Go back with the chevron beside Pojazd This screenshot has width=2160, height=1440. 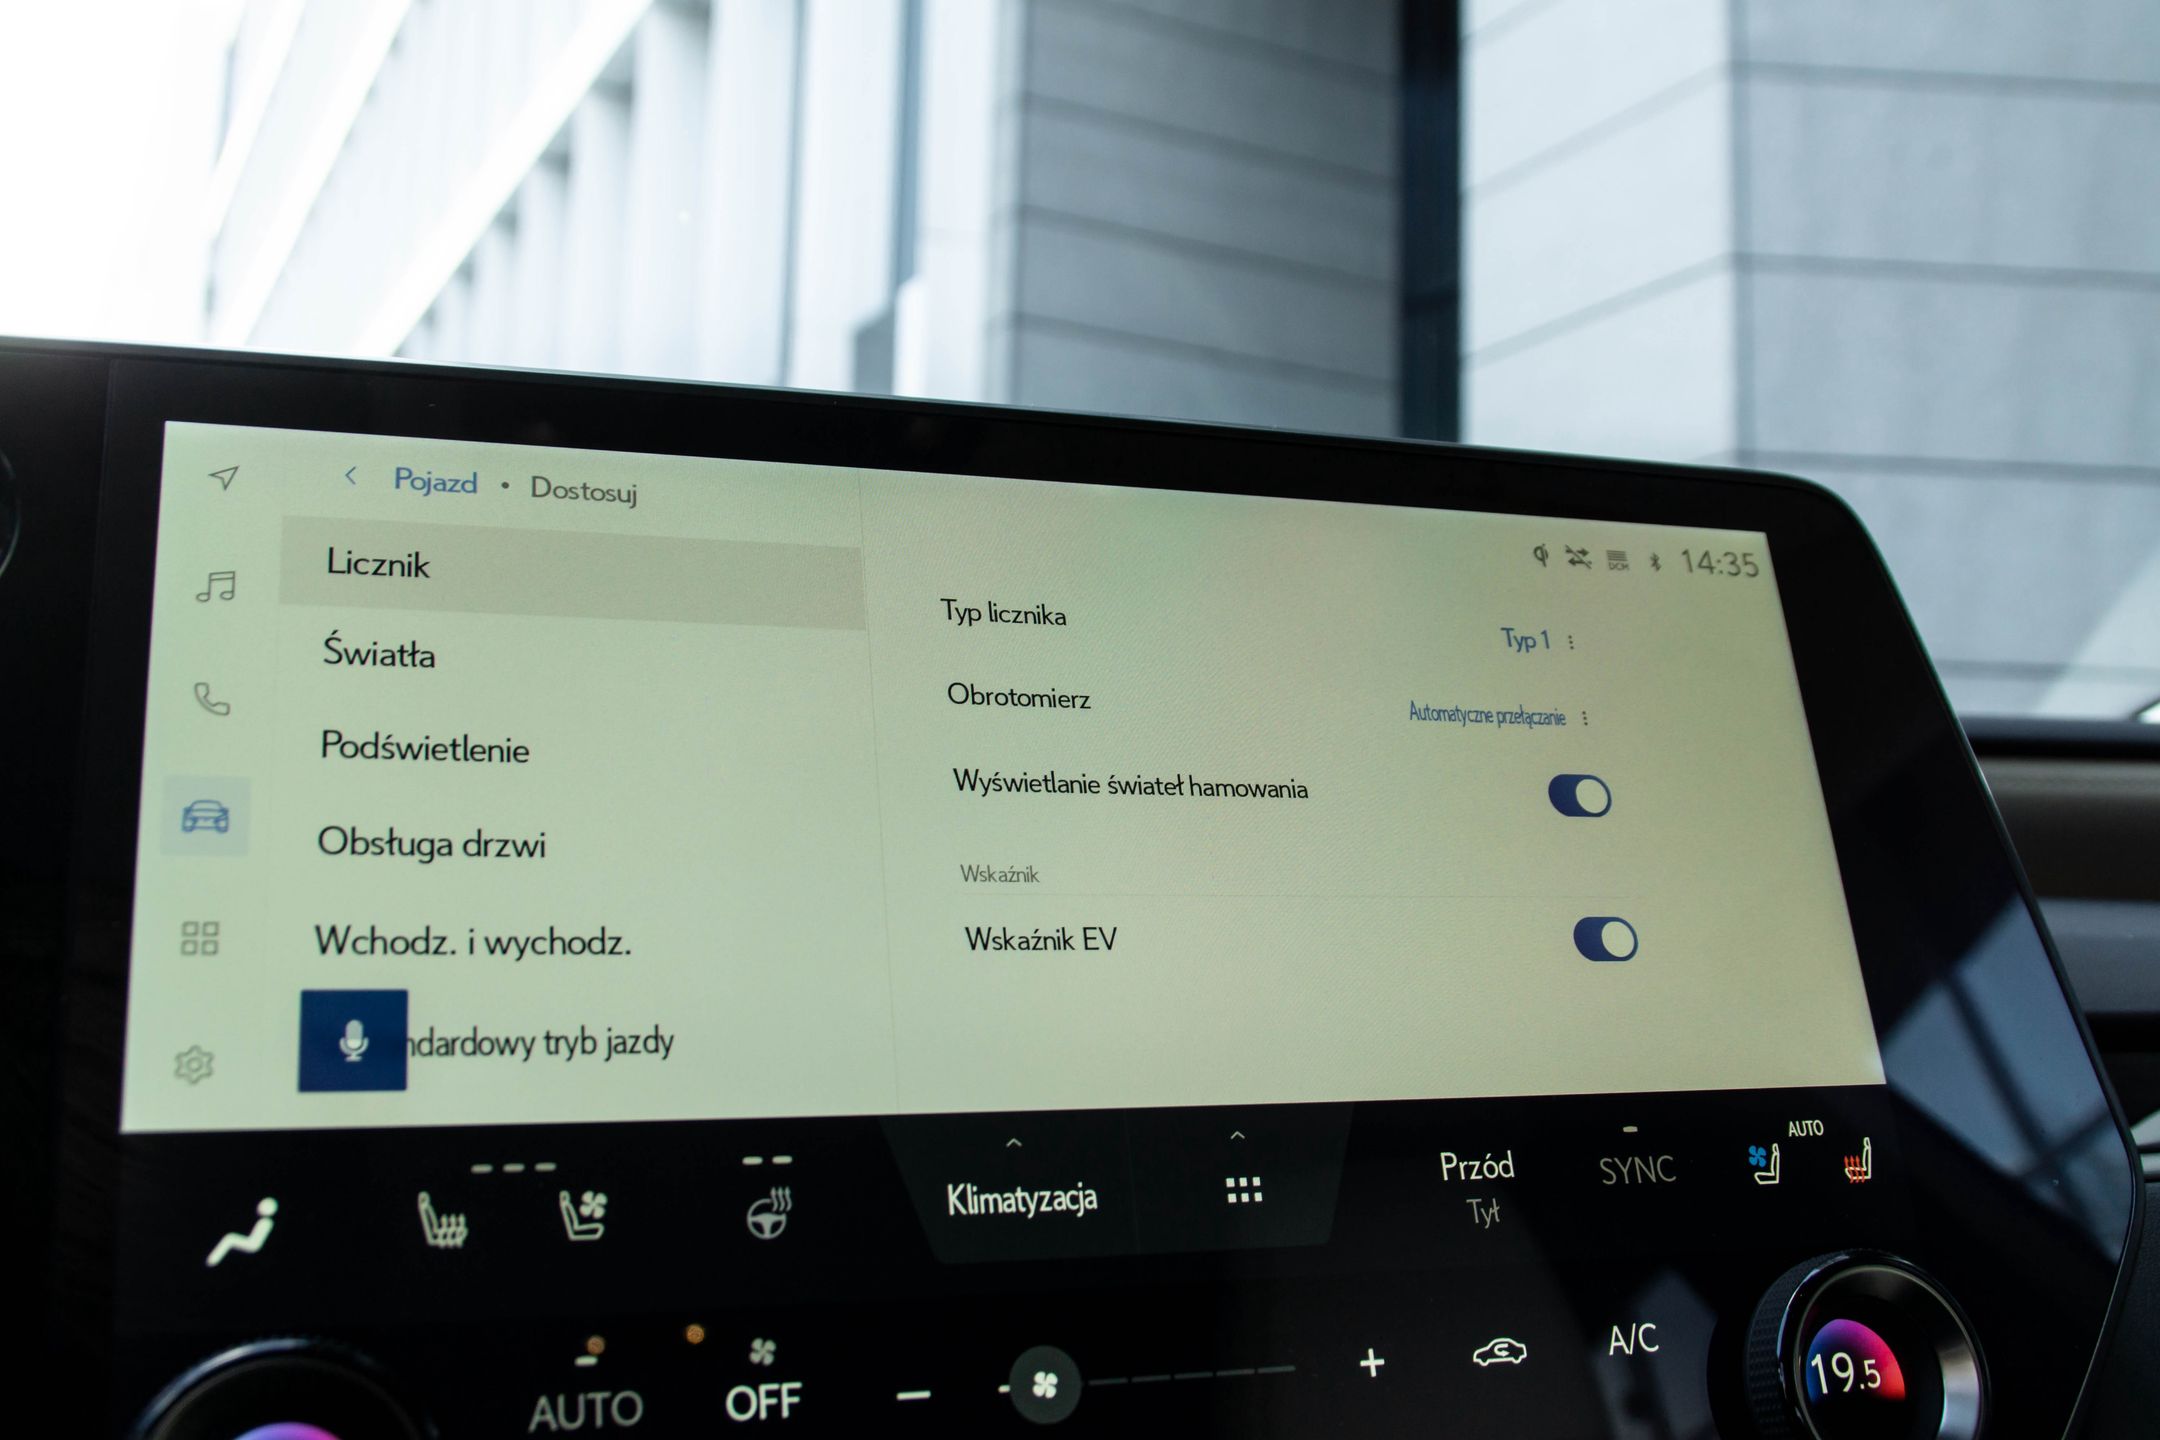pos(350,476)
